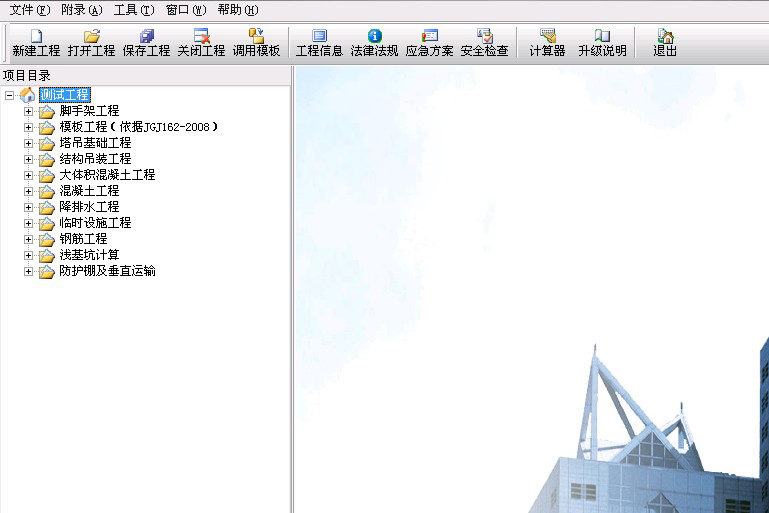769x513 pixels.
Task: Select the 临时设施工程 tree label
Action: [x=95, y=223]
